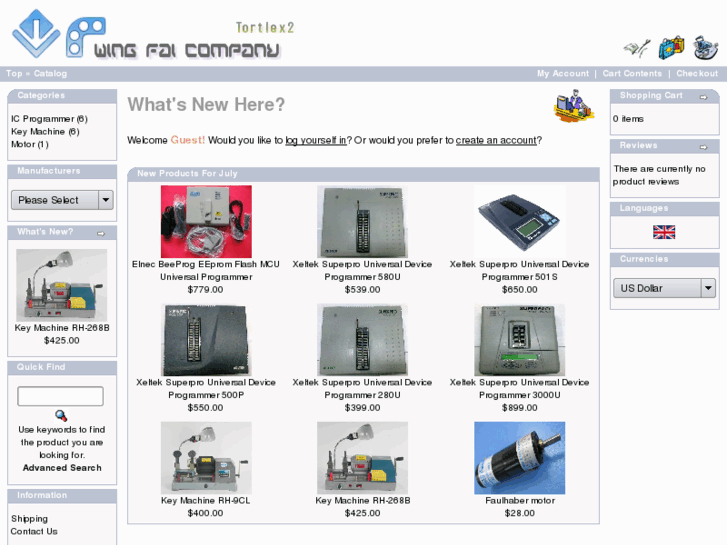Open My Account in navigation bar
This screenshot has height=545, width=727.
[x=563, y=73]
